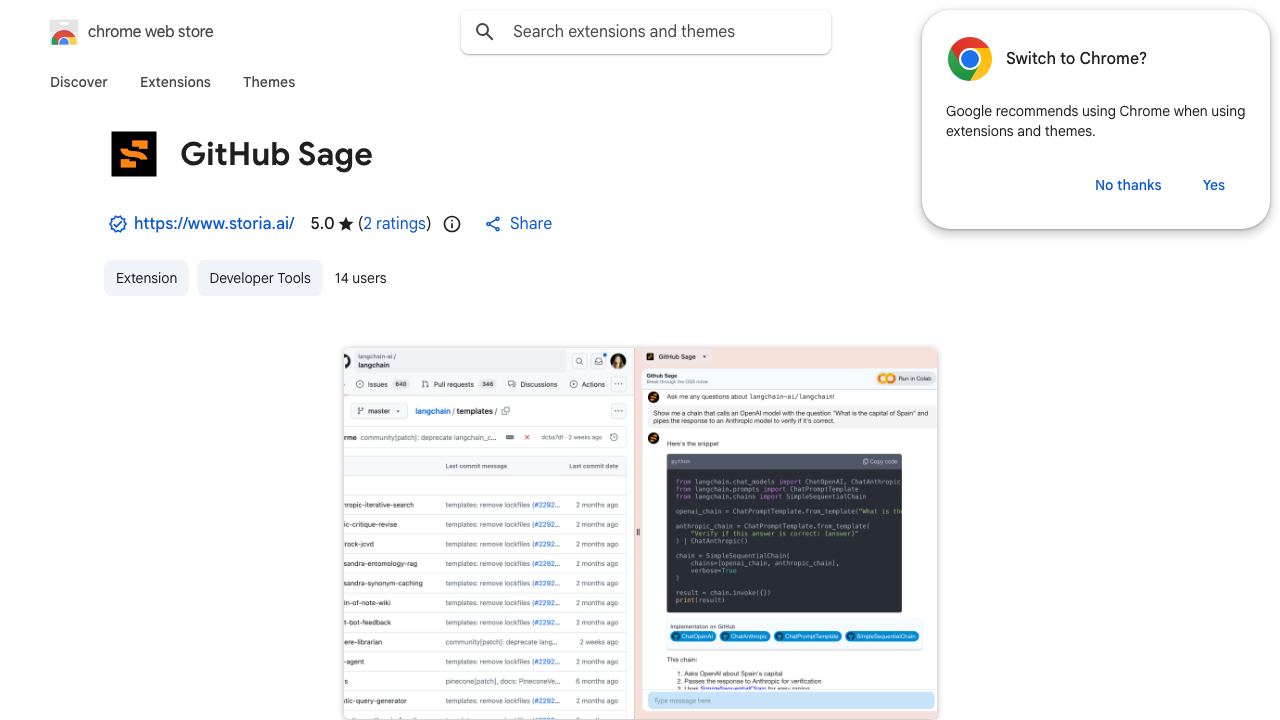Click Yes to switch to Chrome
Screen dimensions: 1280x720
point(1214,185)
